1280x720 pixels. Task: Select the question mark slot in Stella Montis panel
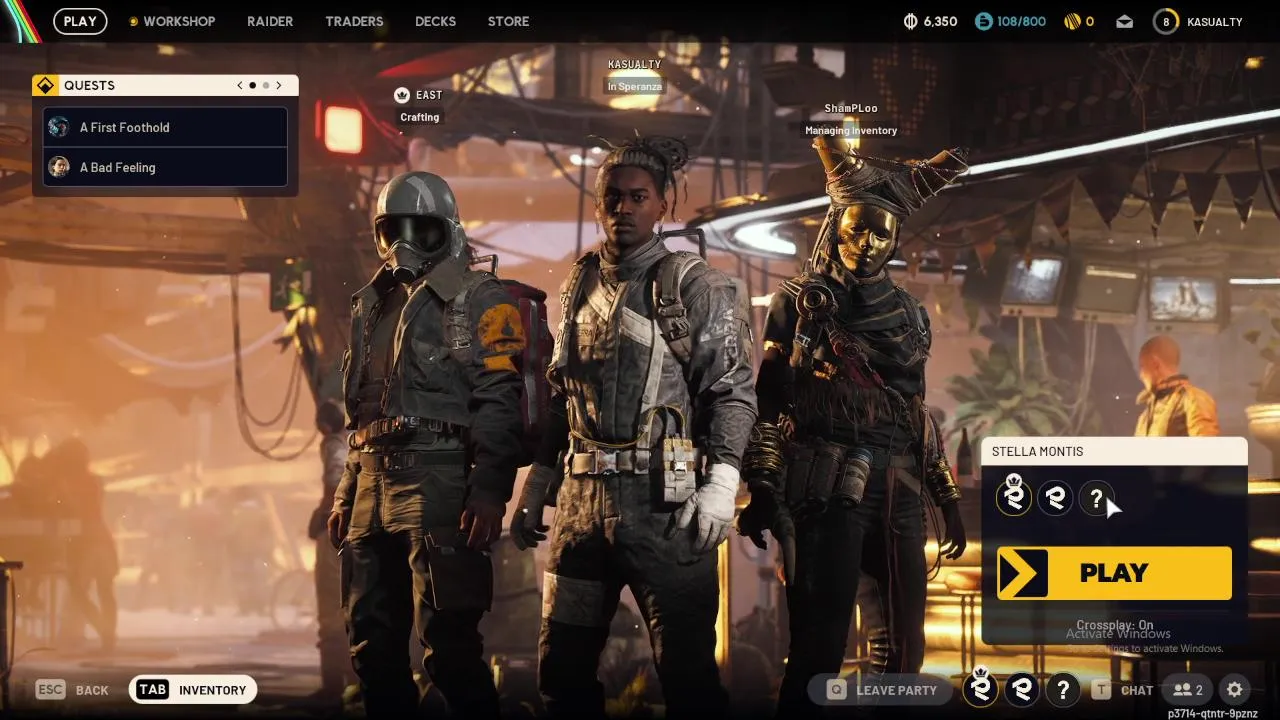(1096, 498)
